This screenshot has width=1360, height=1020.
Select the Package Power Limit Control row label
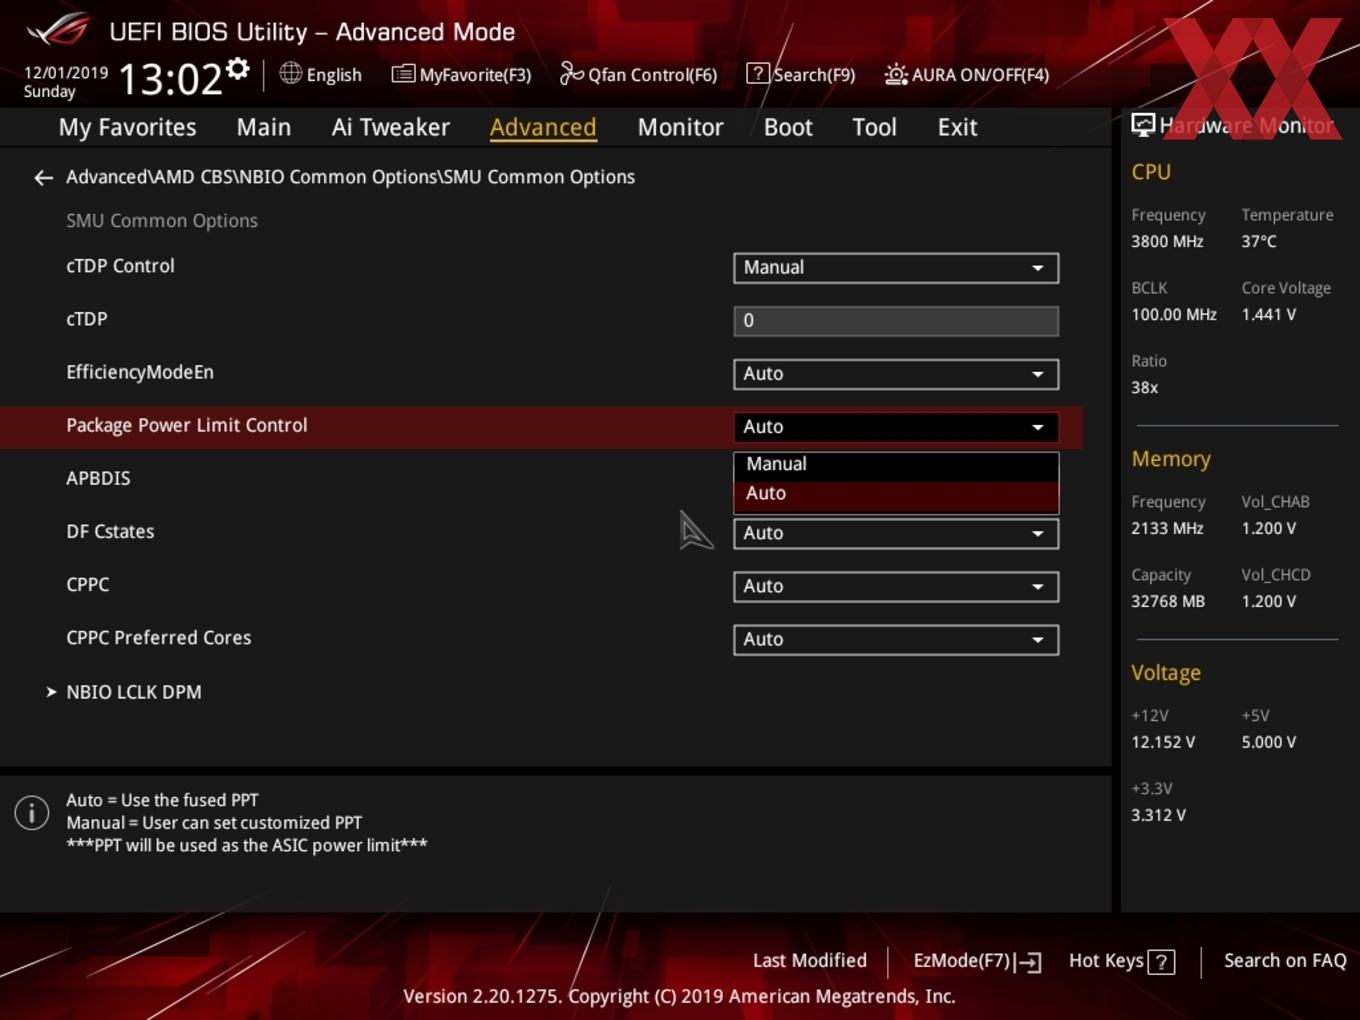[187, 425]
